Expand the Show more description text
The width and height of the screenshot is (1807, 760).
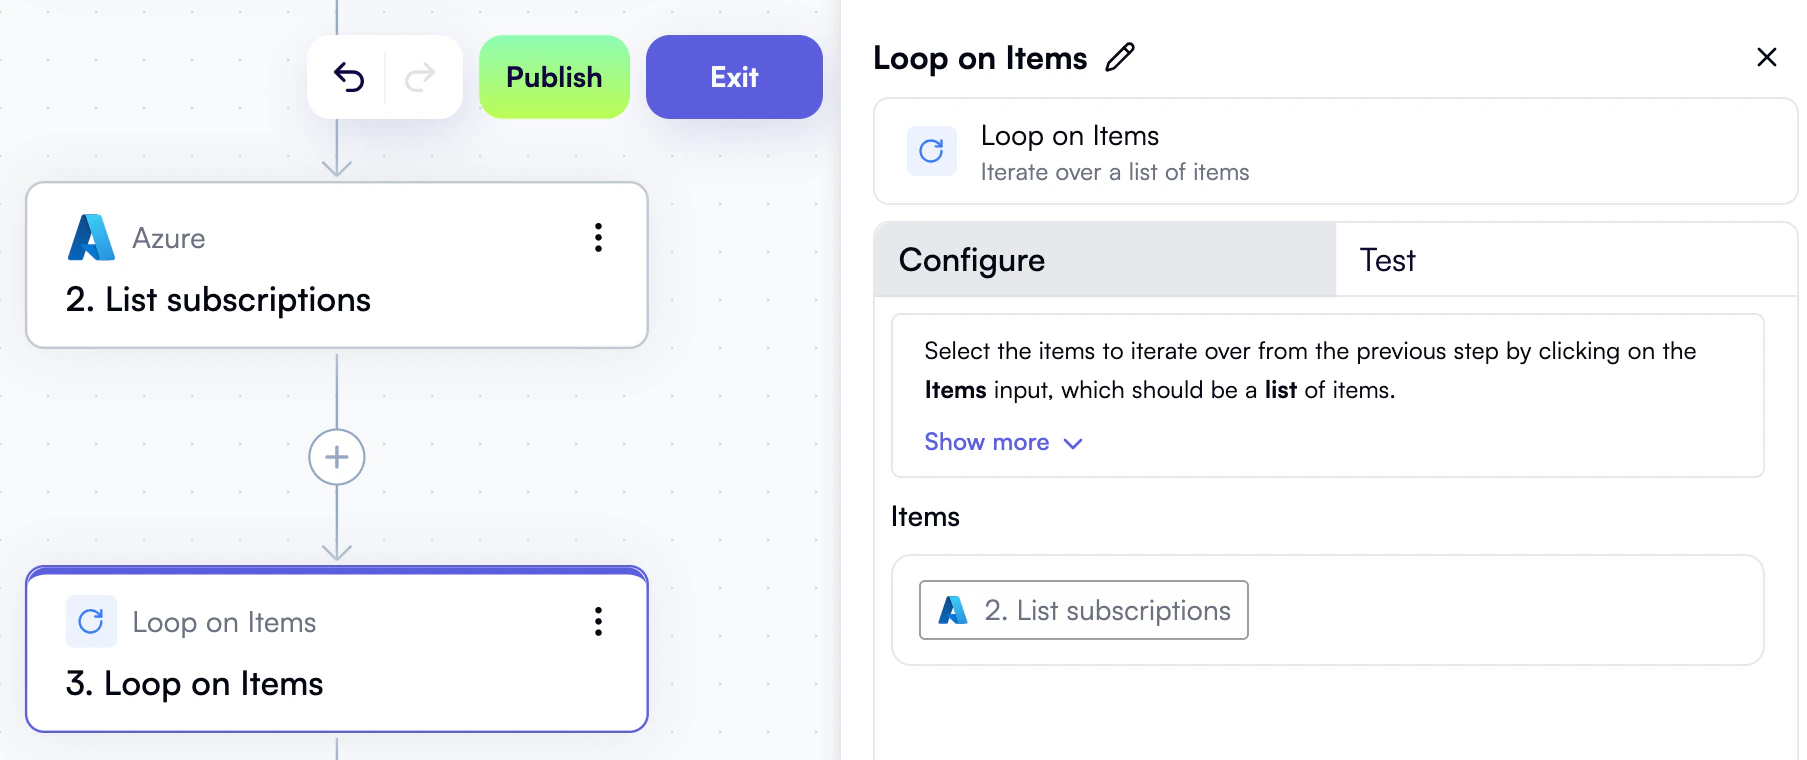987,442
